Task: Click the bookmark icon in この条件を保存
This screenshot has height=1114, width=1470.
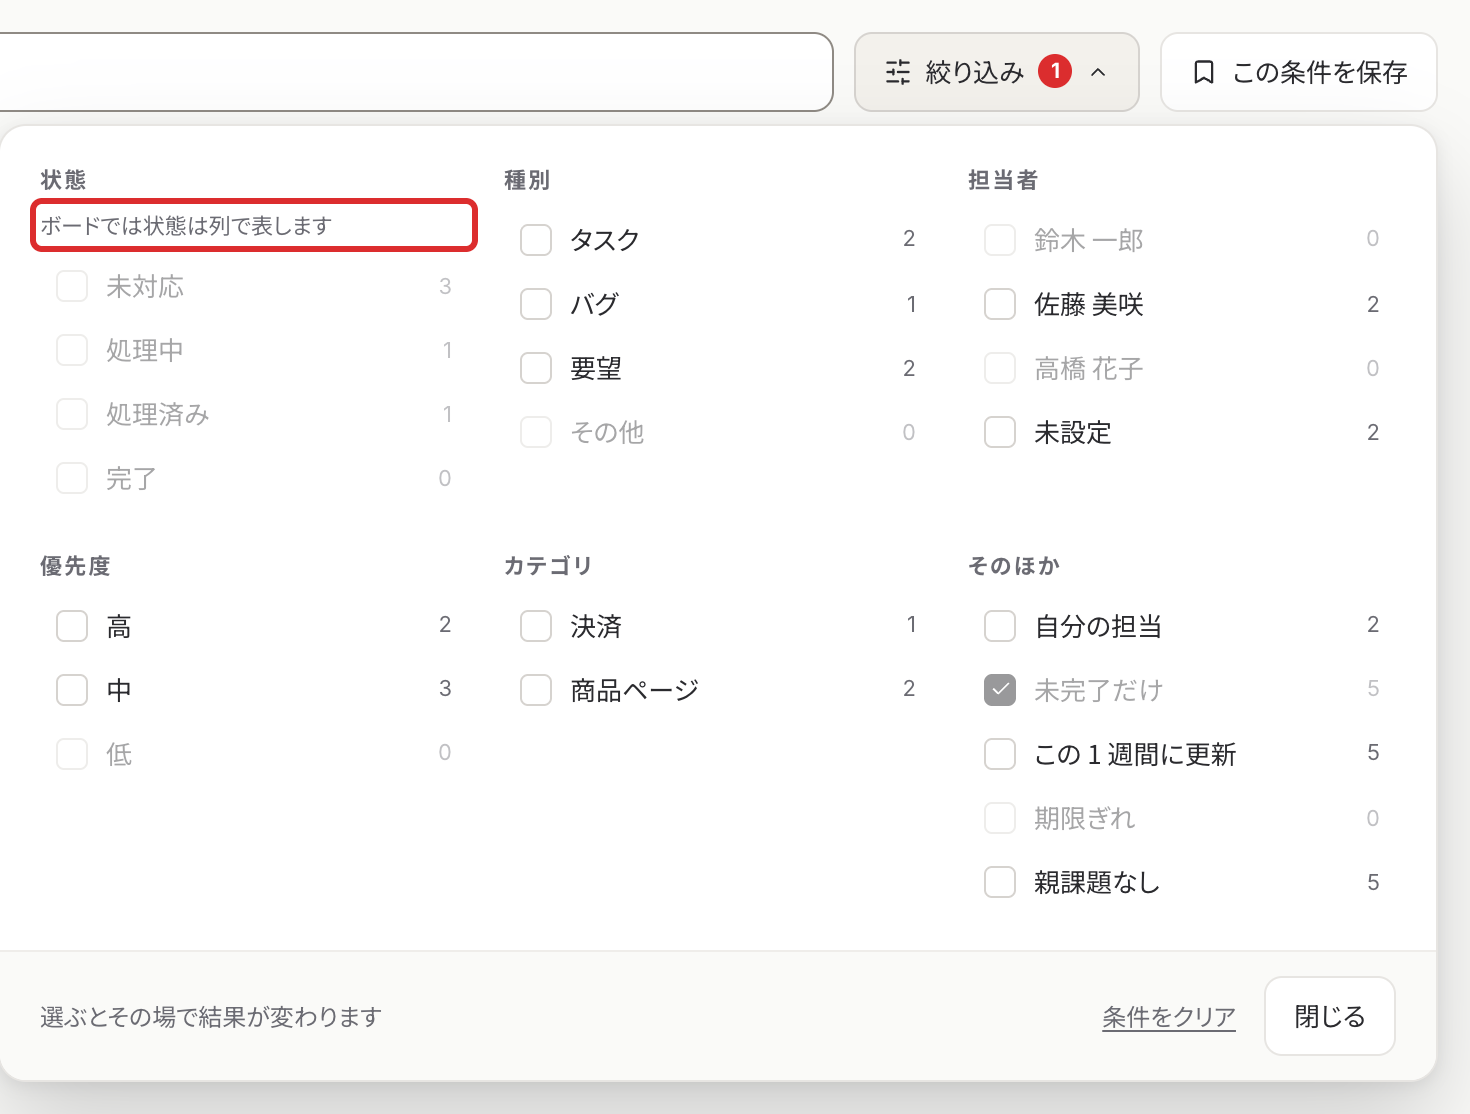Action: 1204,72
